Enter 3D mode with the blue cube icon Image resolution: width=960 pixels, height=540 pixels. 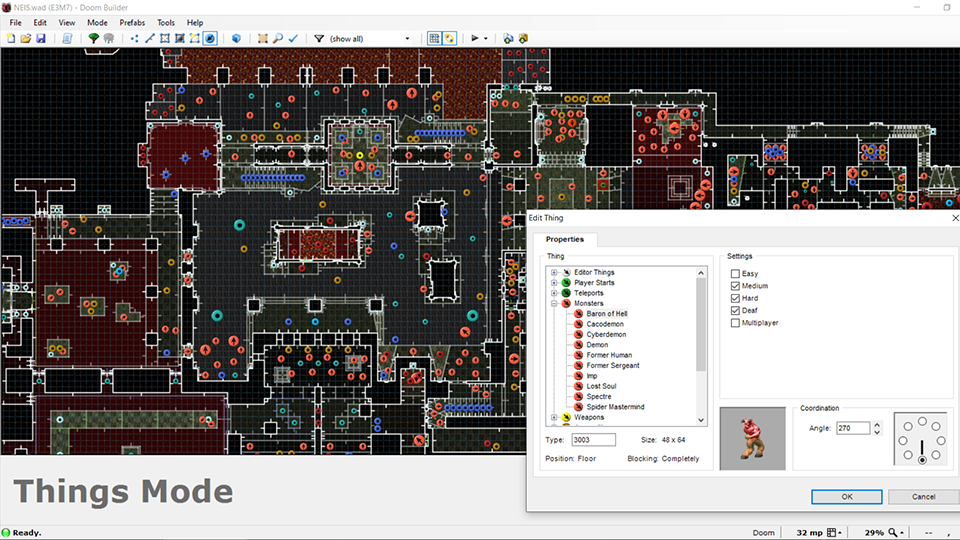236,39
